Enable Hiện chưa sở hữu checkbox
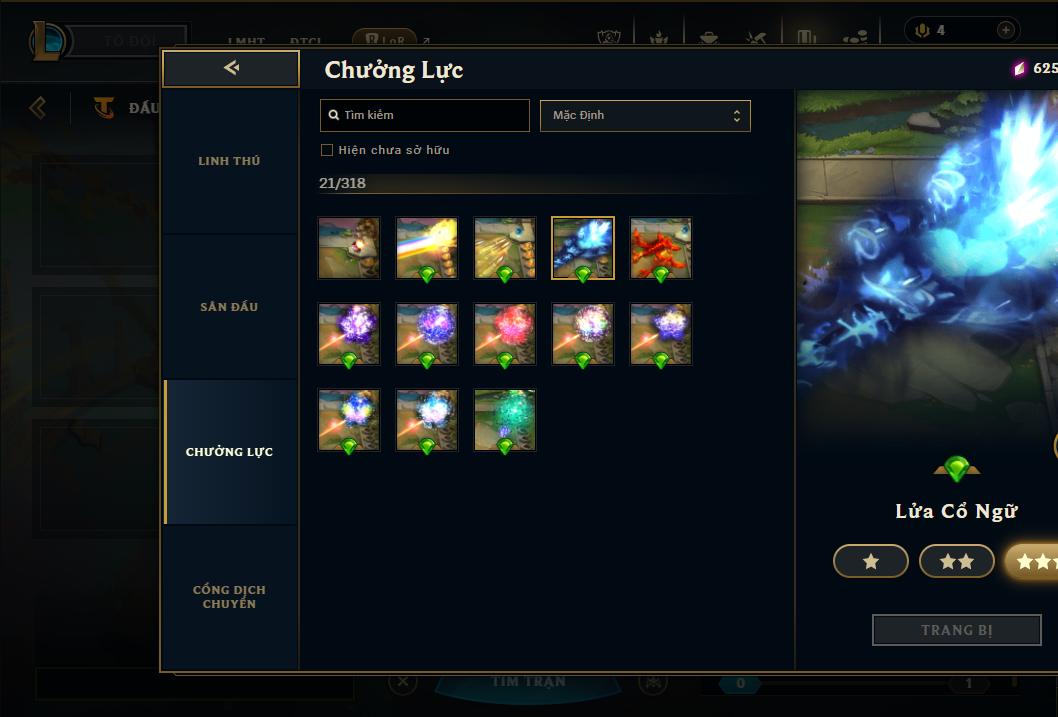The width and height of the screenshot is (1058, 717). coord(327,150)
